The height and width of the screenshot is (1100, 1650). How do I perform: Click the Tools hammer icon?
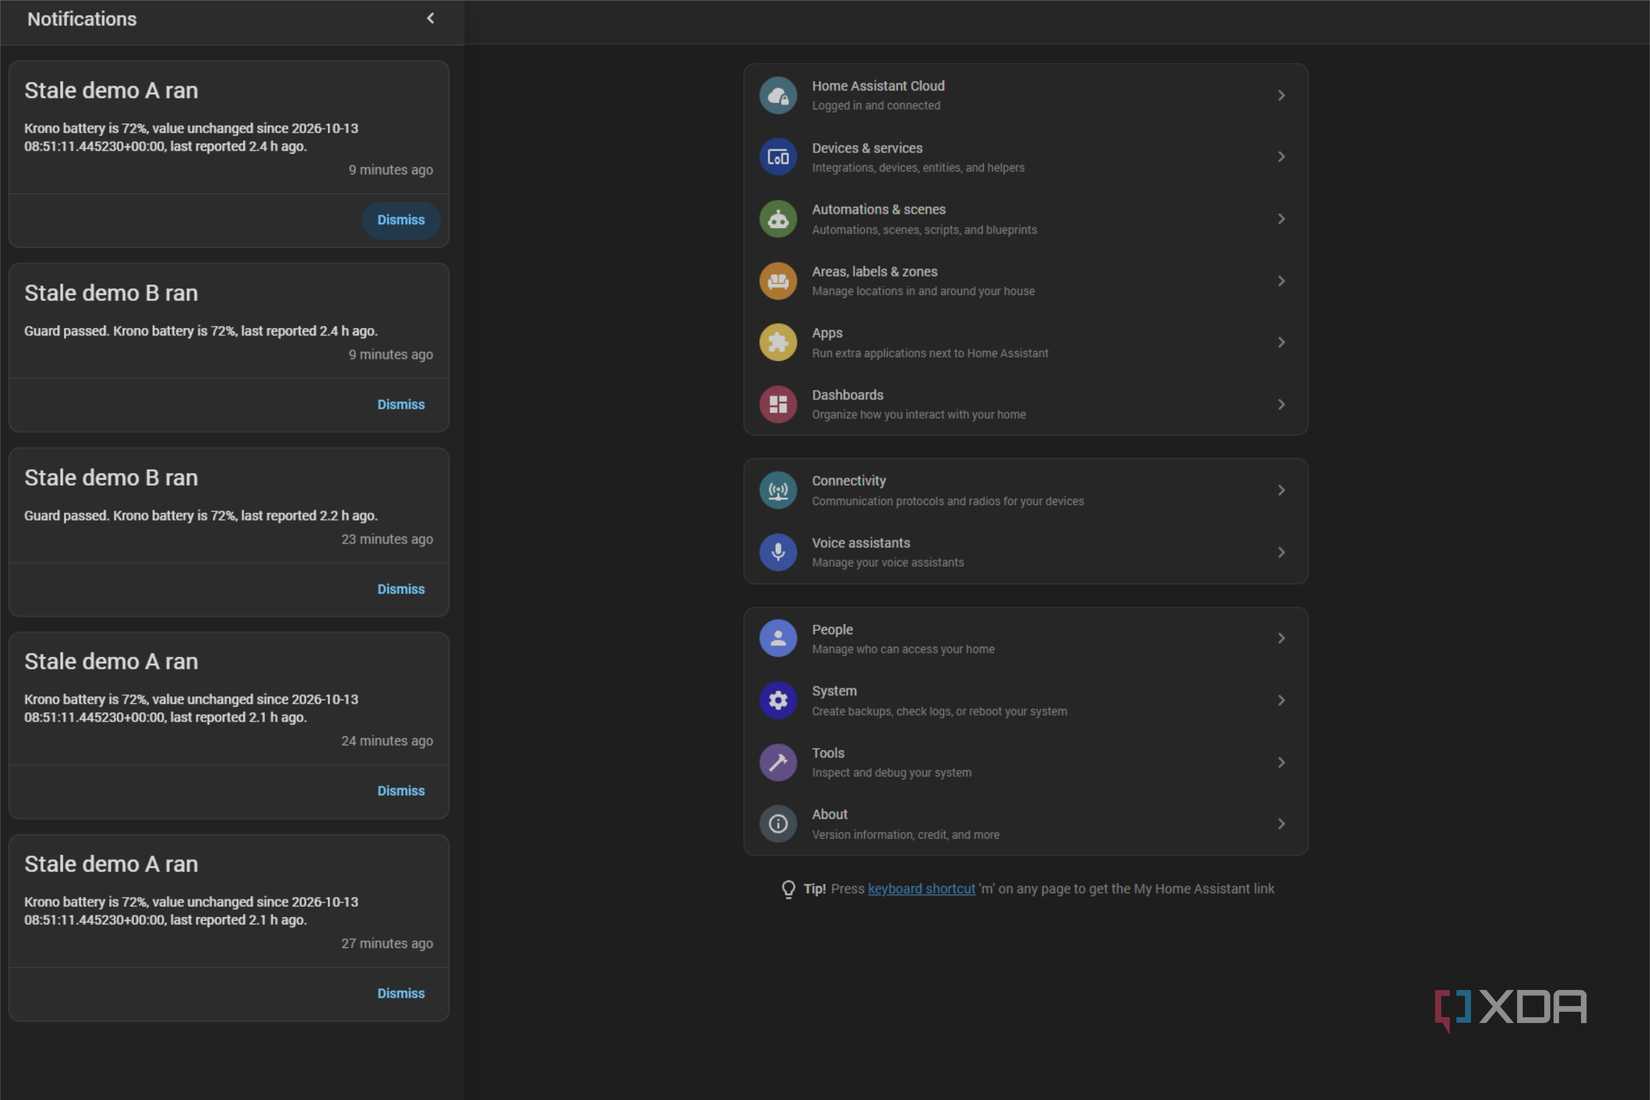point(778,762)
